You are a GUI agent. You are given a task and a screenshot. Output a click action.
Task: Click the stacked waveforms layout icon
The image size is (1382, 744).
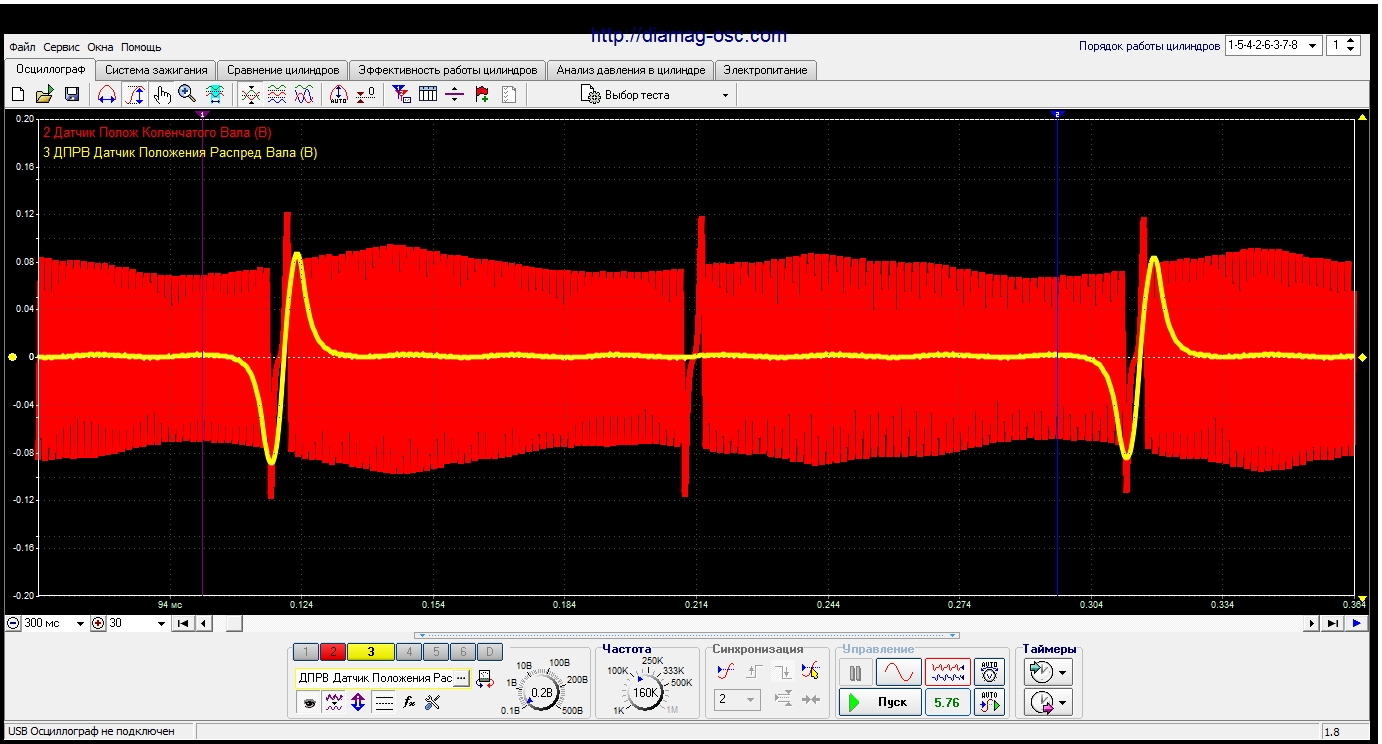coord(278,95)
